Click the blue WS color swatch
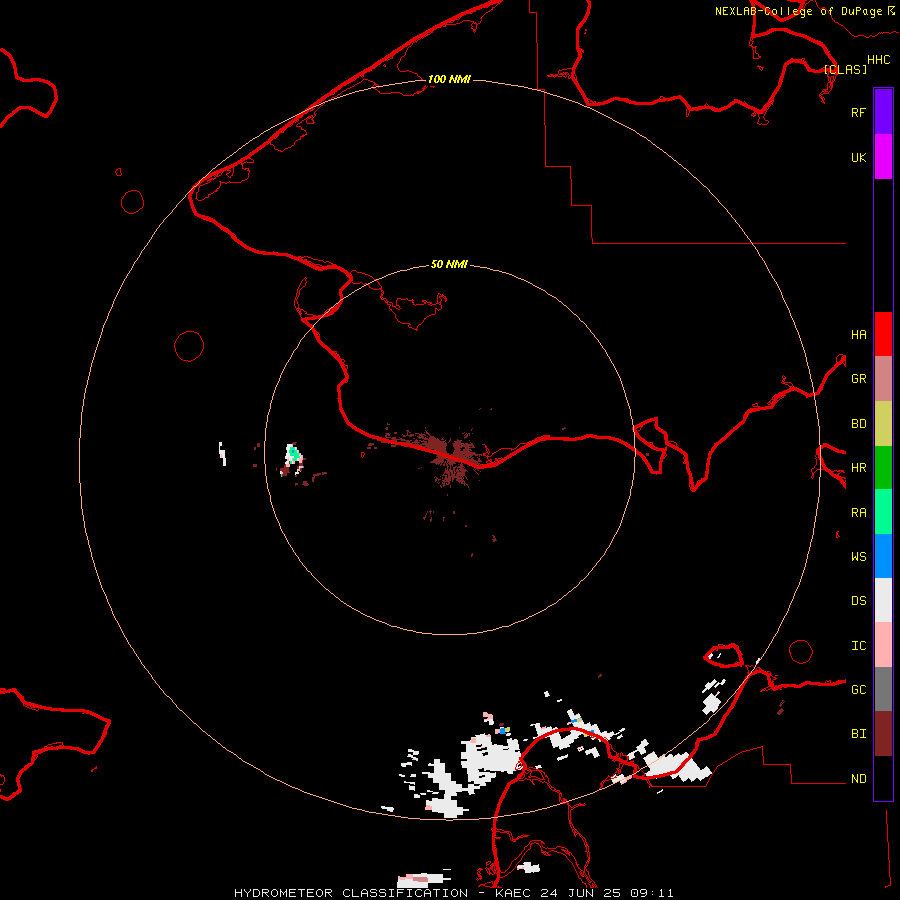This screenshot has height=900, width=900. [x=883, y=556]
